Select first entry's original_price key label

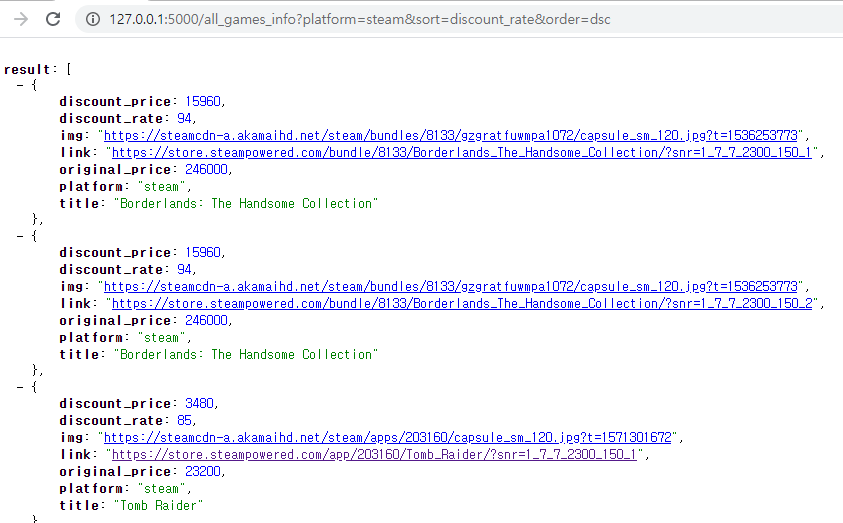point(115,169)
